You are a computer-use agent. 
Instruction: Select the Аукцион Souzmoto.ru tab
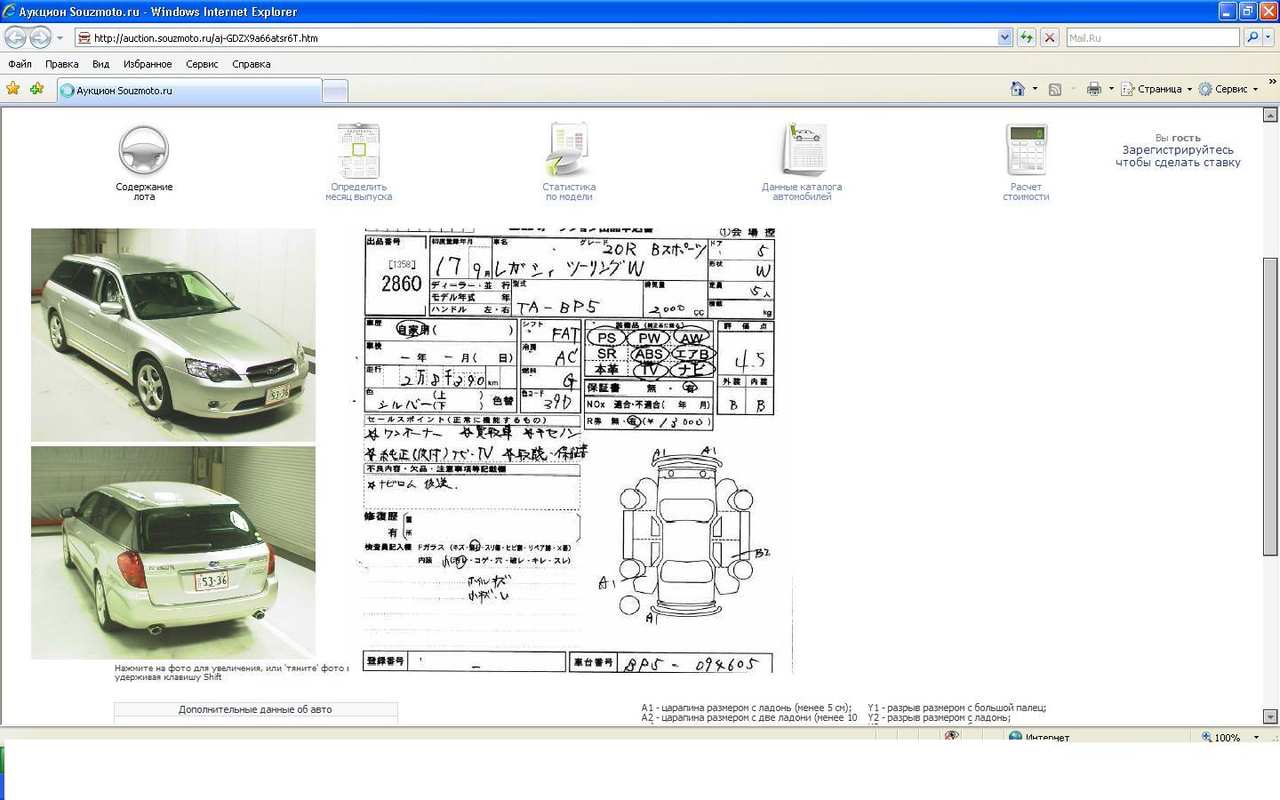[x=189, y=90]
